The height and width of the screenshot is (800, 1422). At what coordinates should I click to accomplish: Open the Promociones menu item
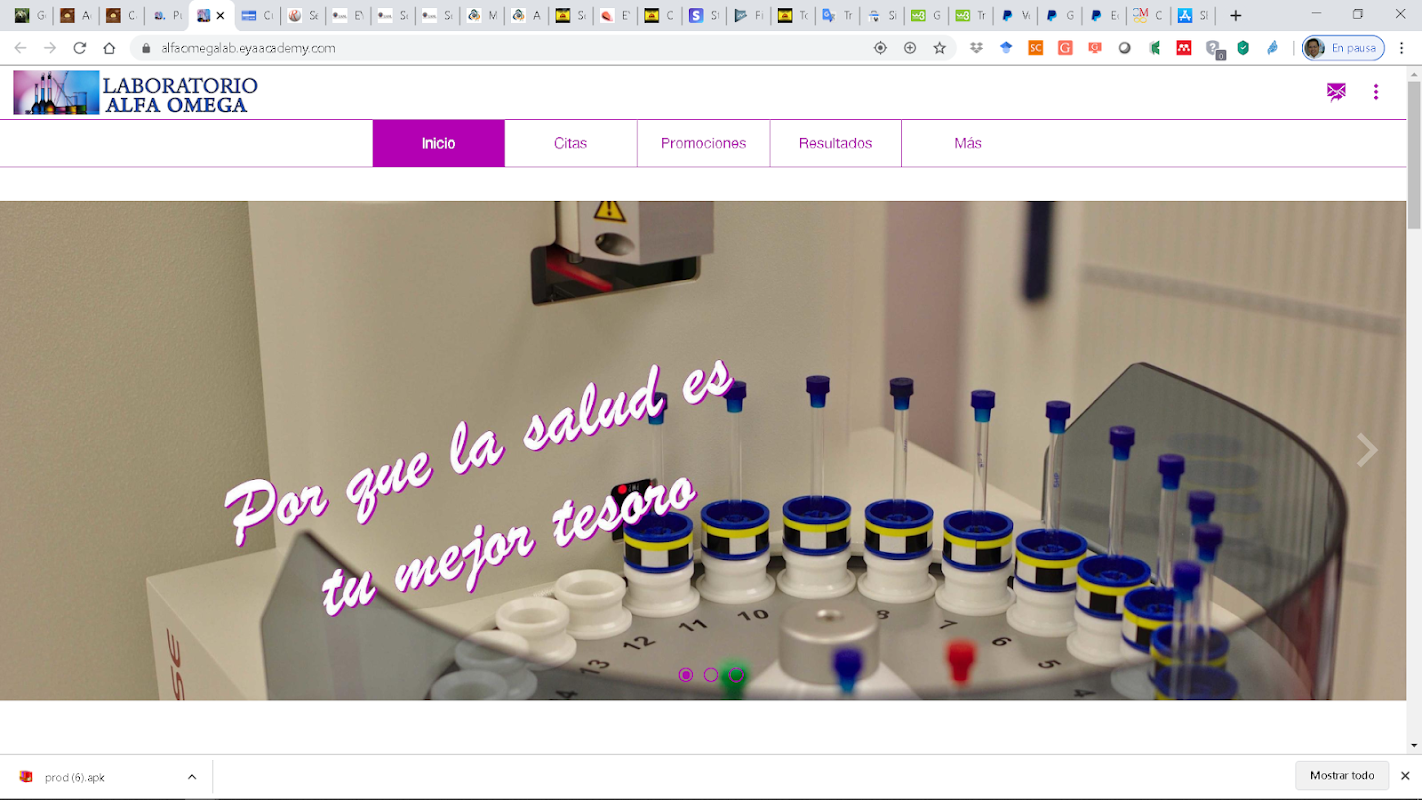[x=703, y=143]
